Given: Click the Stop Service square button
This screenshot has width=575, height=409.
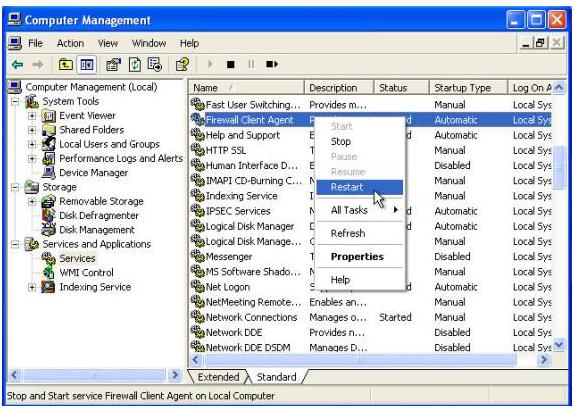Looking at the screenshot, I should [x=230, y=65].
